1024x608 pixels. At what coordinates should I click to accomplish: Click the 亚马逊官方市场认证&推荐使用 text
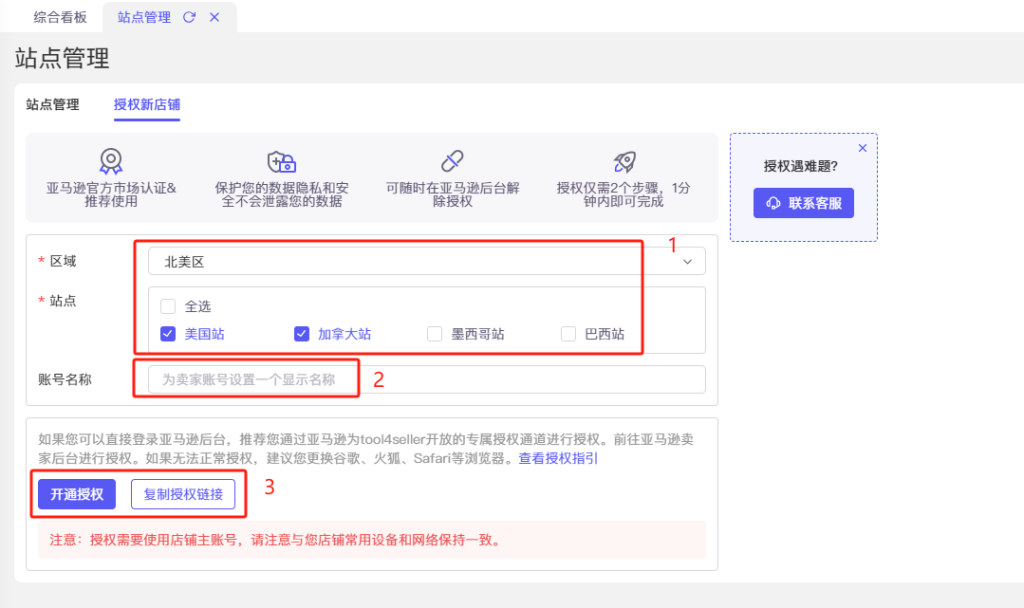[111, 195]
